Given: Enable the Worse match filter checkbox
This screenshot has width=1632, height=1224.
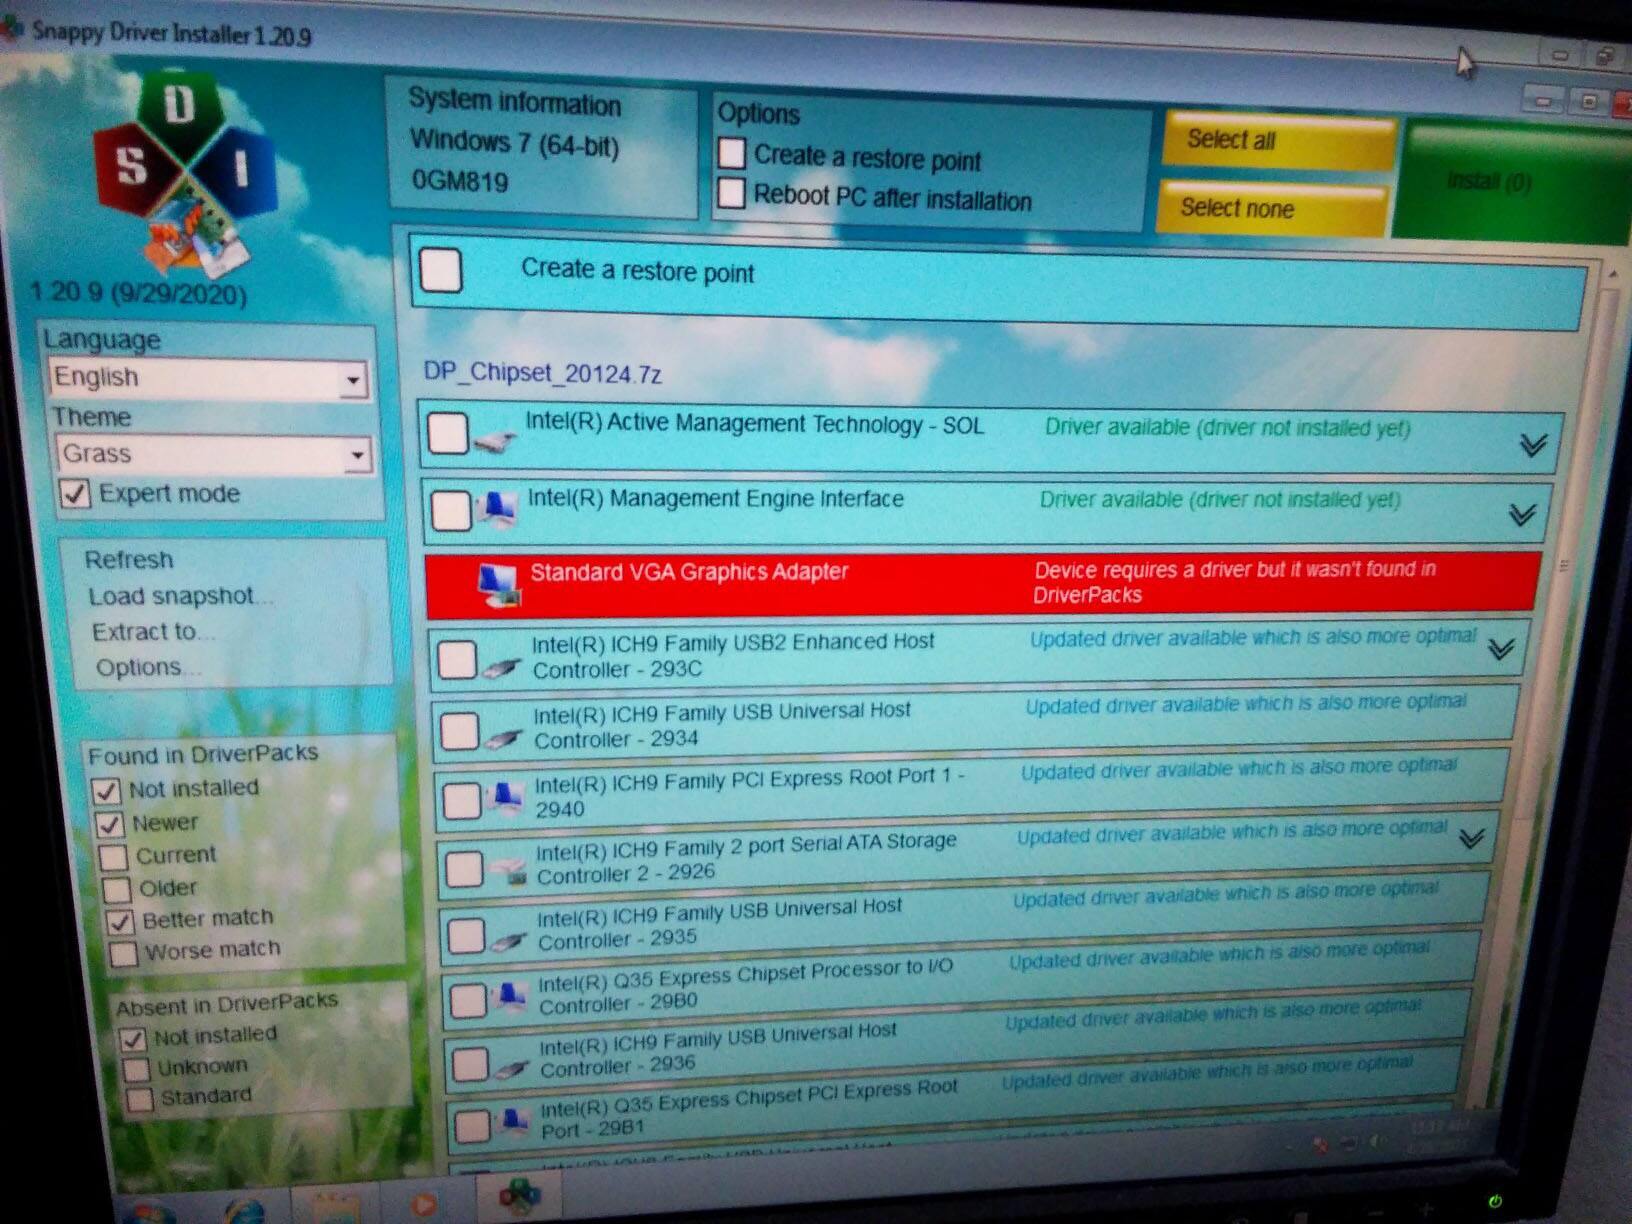Looking at the screenshot, I should 124,953.
